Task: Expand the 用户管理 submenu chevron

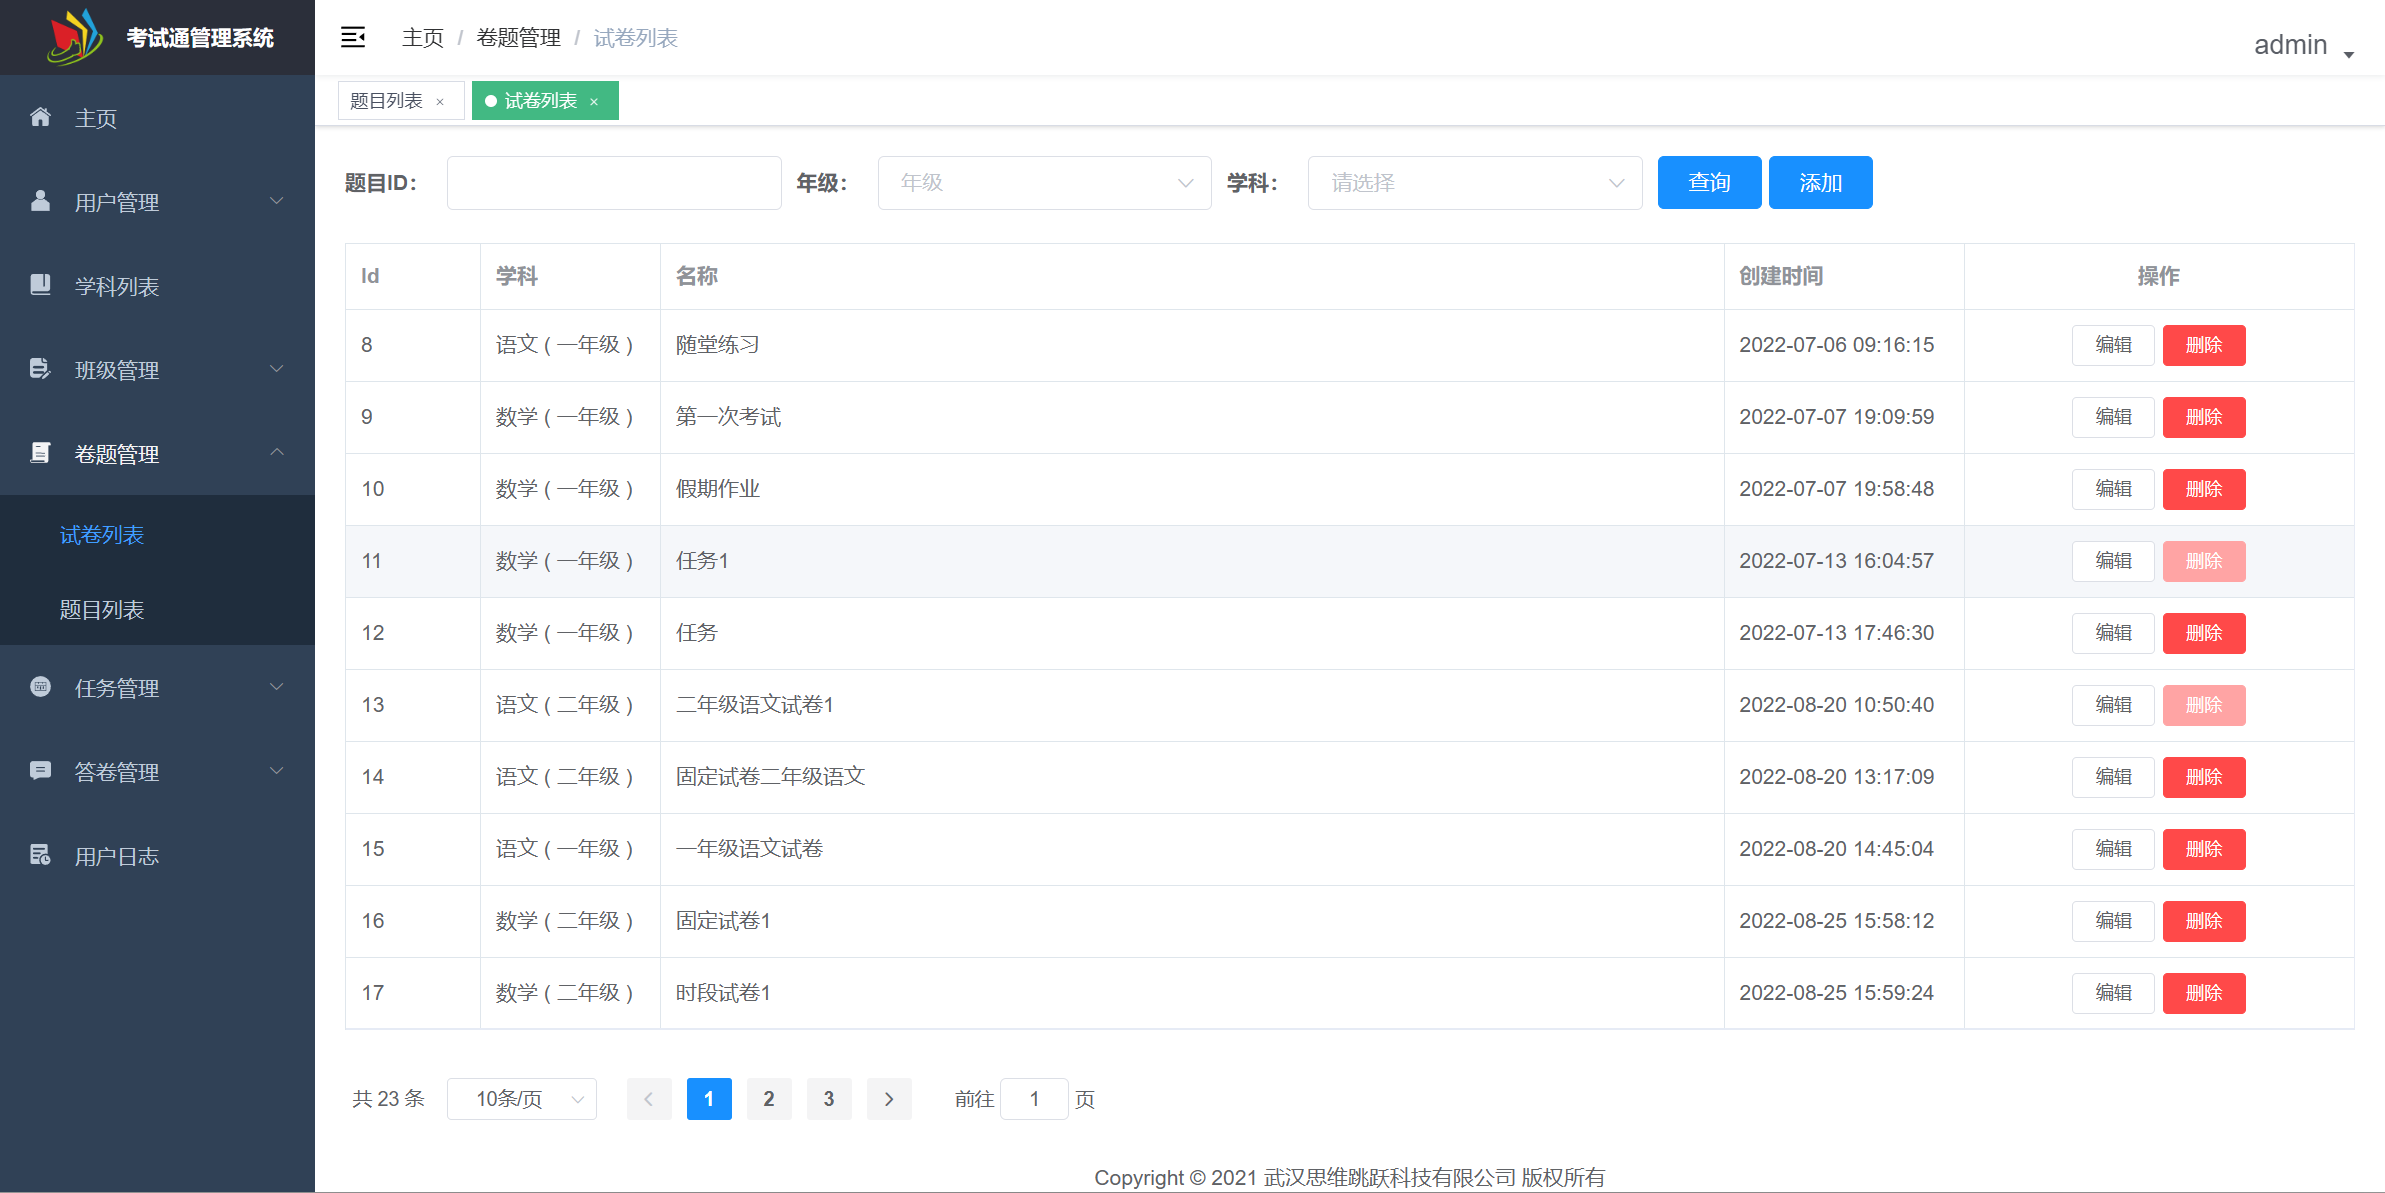Action: click(x=277, y=201)
